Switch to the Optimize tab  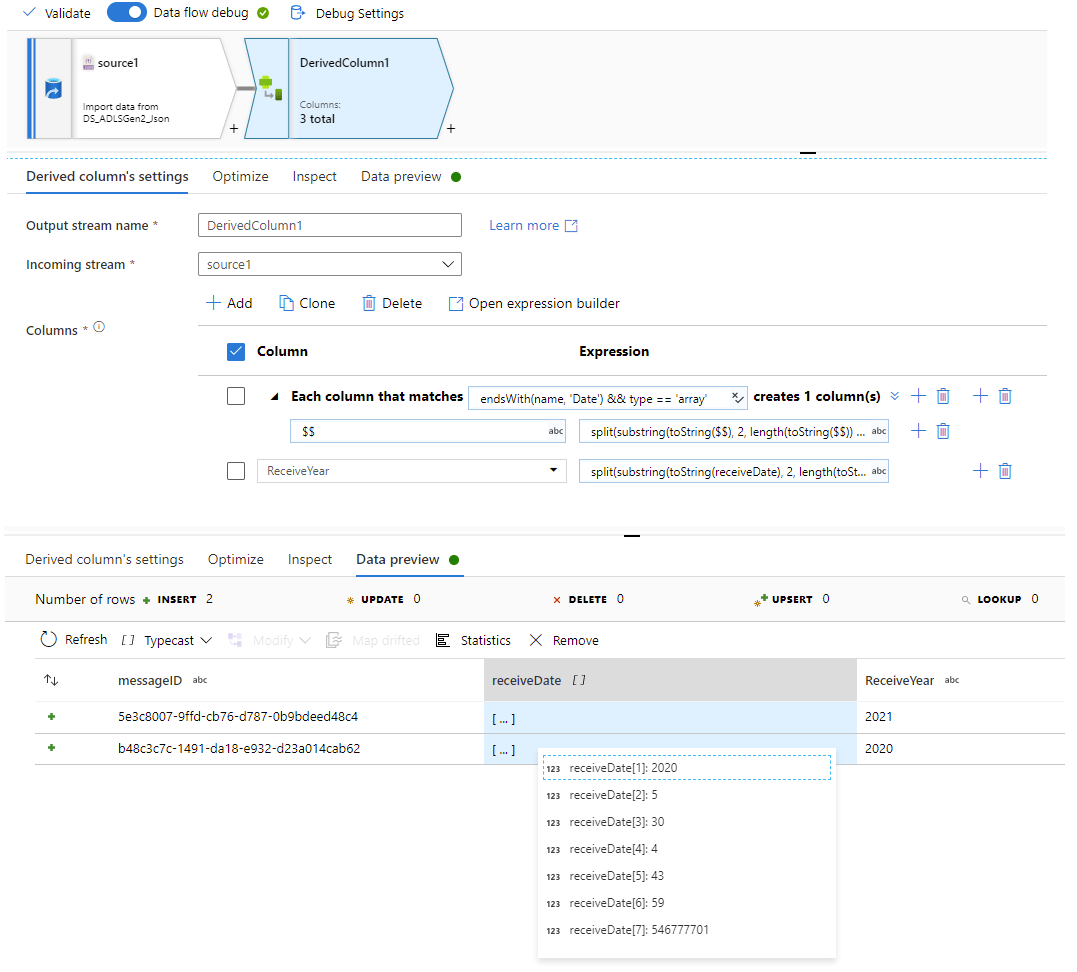[240, 176]
